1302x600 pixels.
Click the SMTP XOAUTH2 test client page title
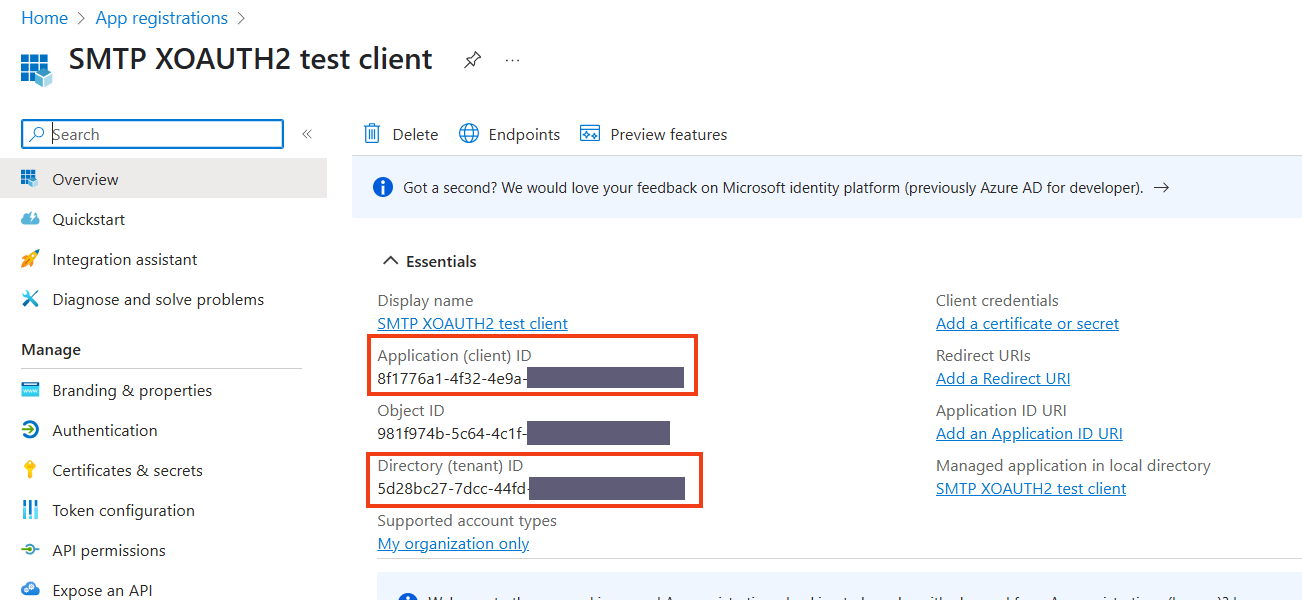pos(250,59)
